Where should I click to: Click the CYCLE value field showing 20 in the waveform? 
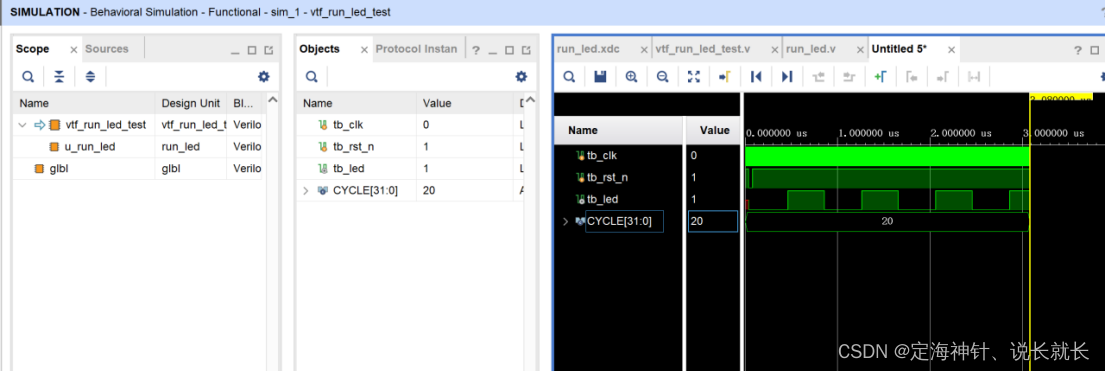click(713, 221)
